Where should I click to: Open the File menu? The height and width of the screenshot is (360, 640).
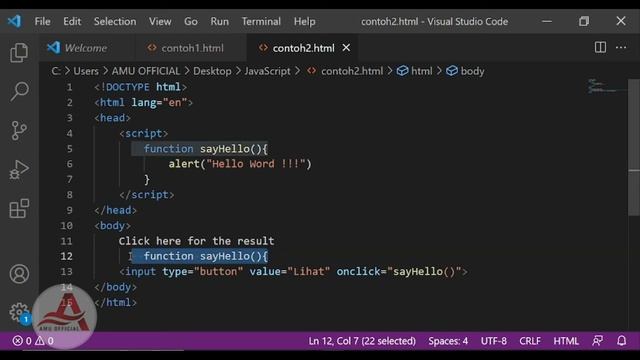[x=42, y=21]
